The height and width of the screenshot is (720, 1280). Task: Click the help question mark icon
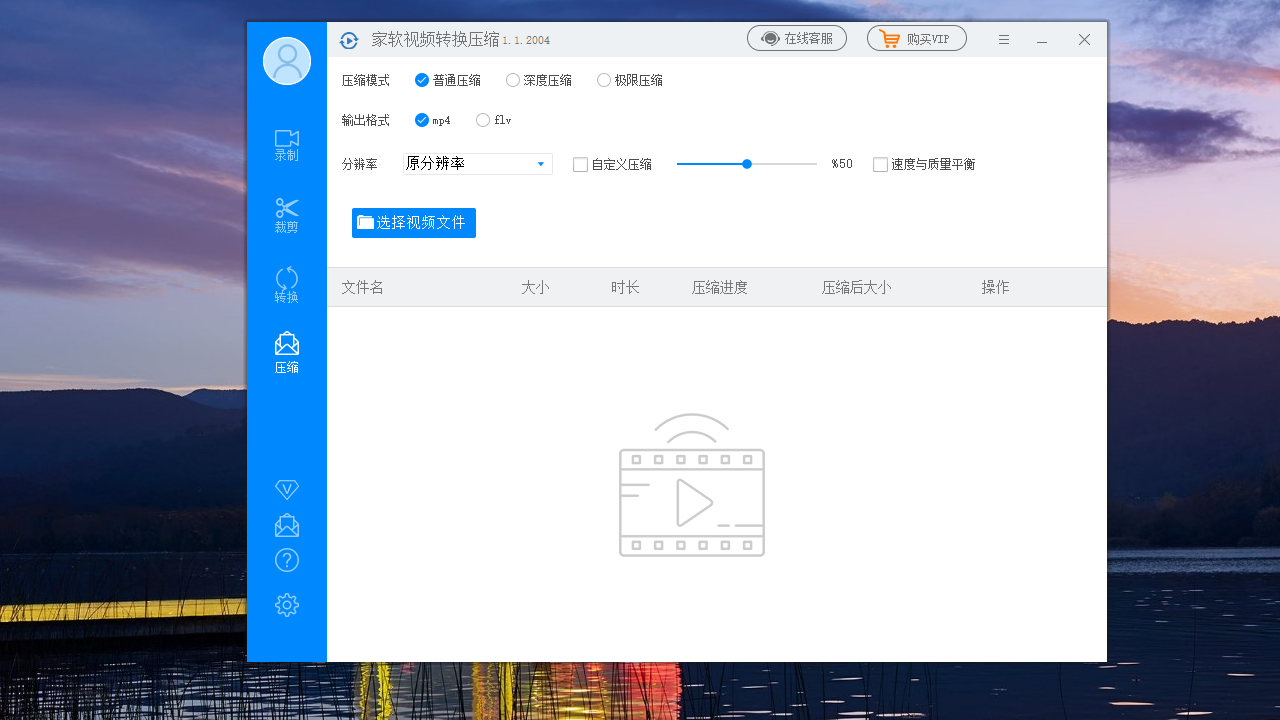tap(286, 560)
